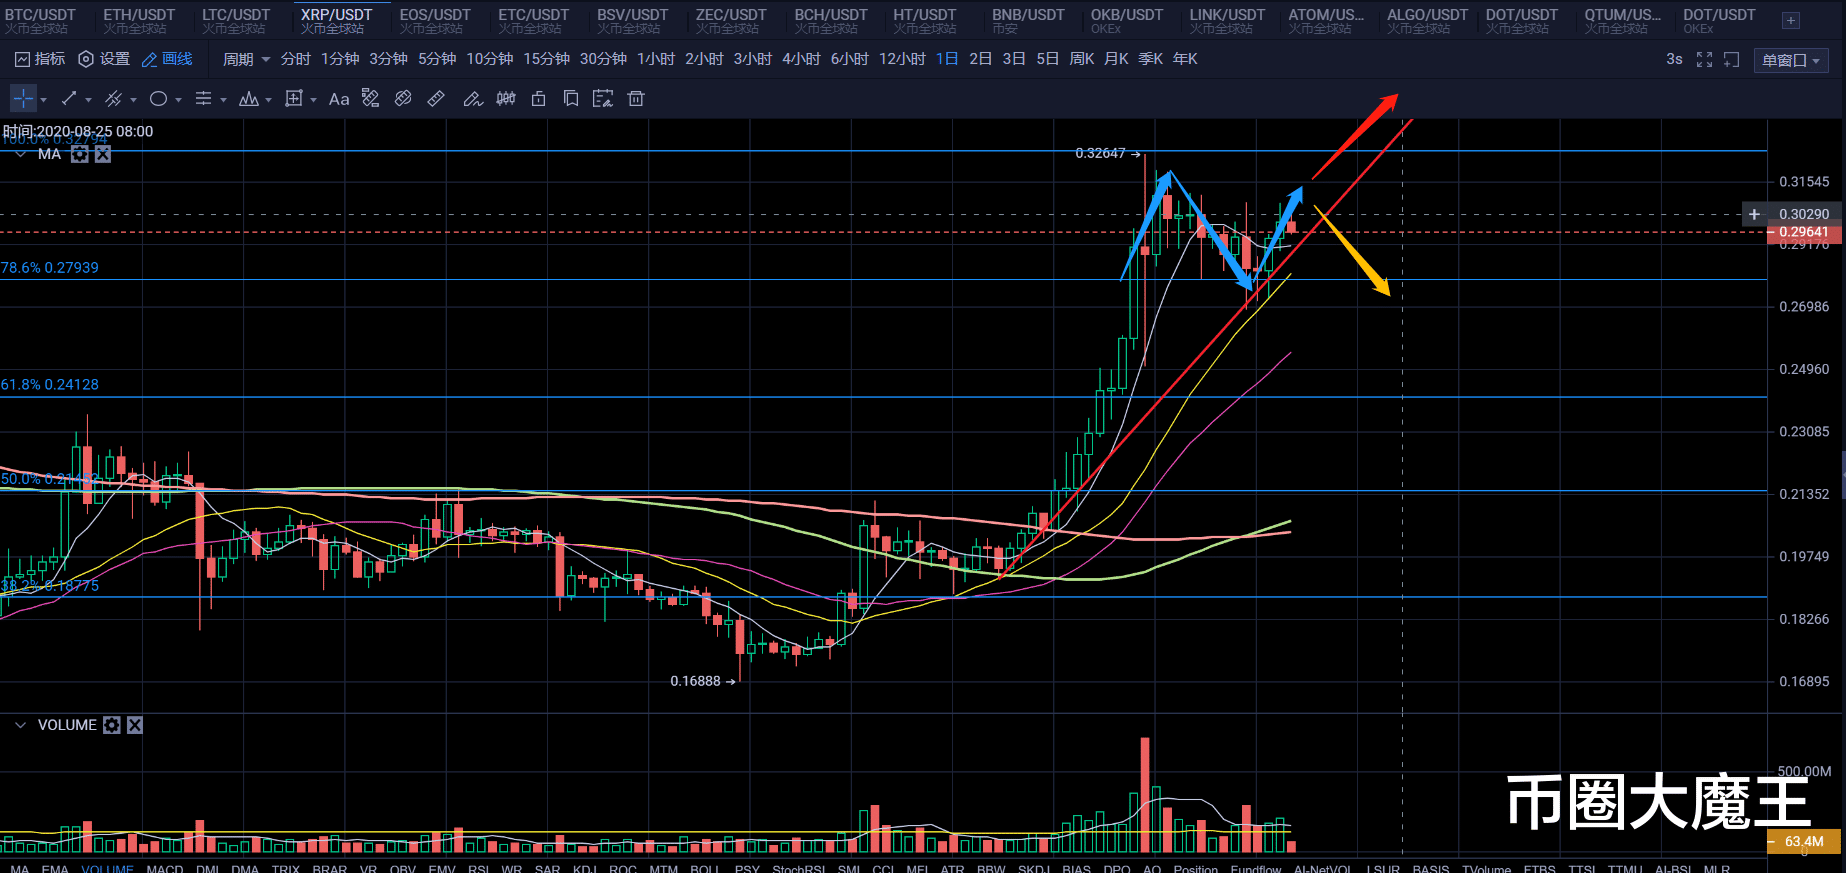Image resolution: width=1846 pixels, height=873 pixels.
Task: Open the 周期 period dropdown
Action: tap(246, 59)
